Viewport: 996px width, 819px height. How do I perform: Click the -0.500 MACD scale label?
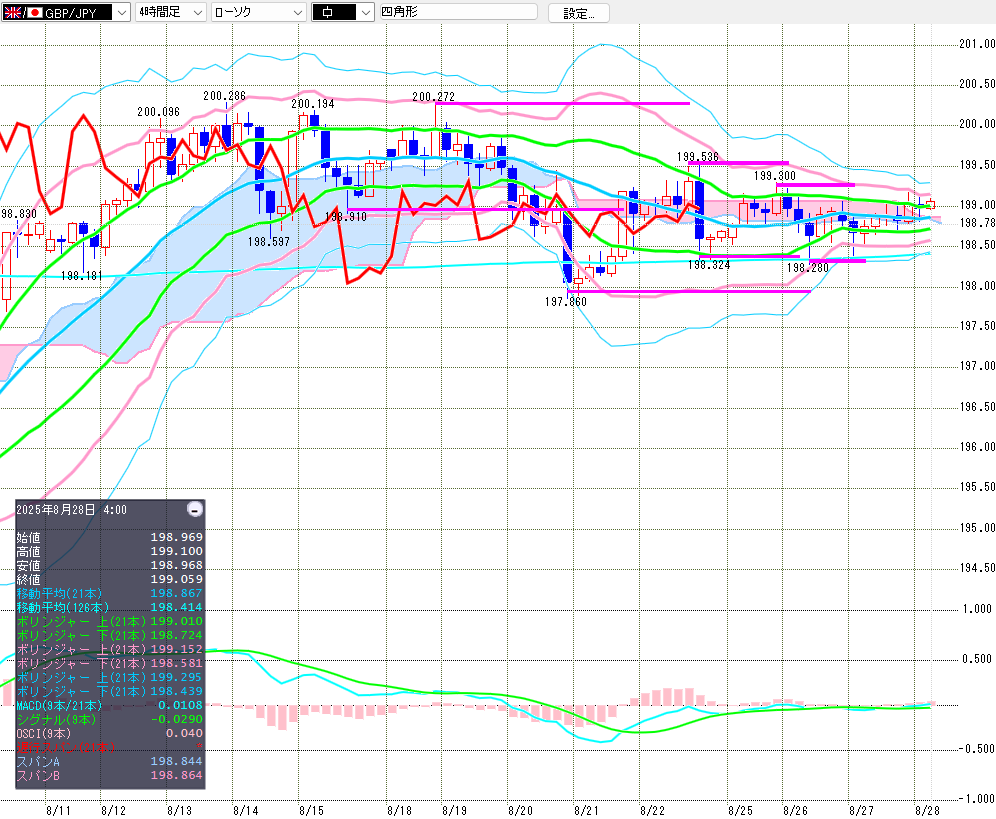click(x=977, y=749)
